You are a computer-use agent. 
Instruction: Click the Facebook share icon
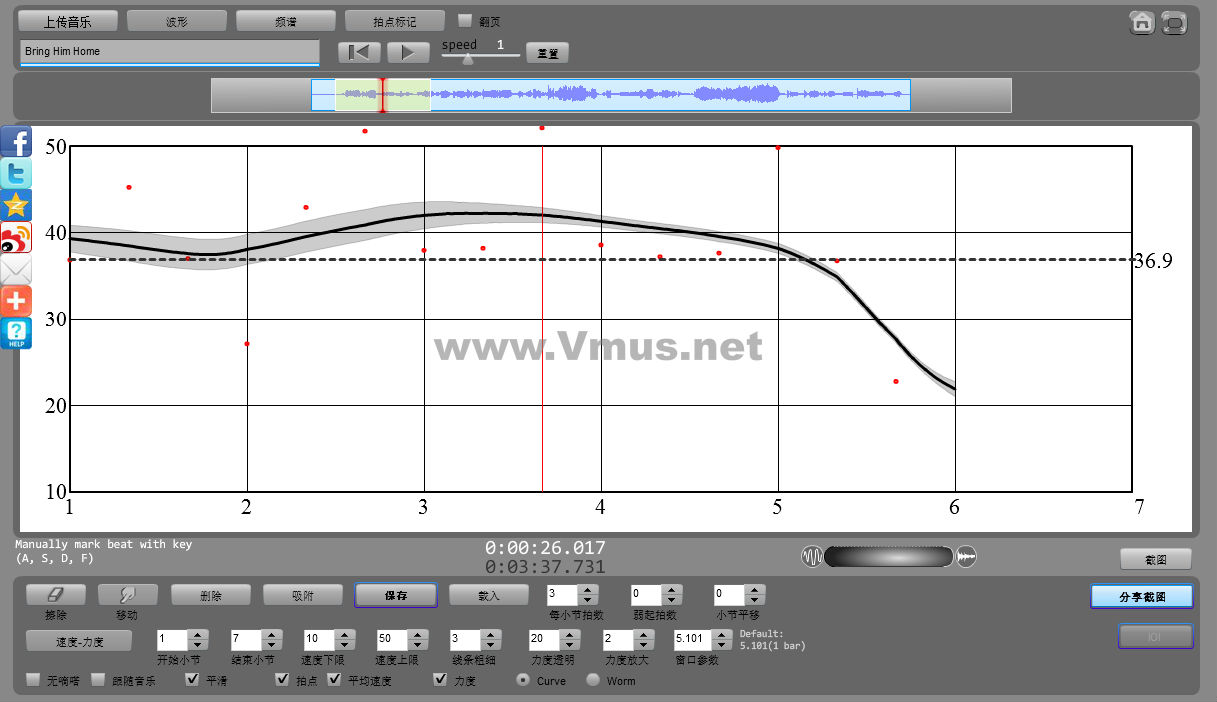pos(16,141)
